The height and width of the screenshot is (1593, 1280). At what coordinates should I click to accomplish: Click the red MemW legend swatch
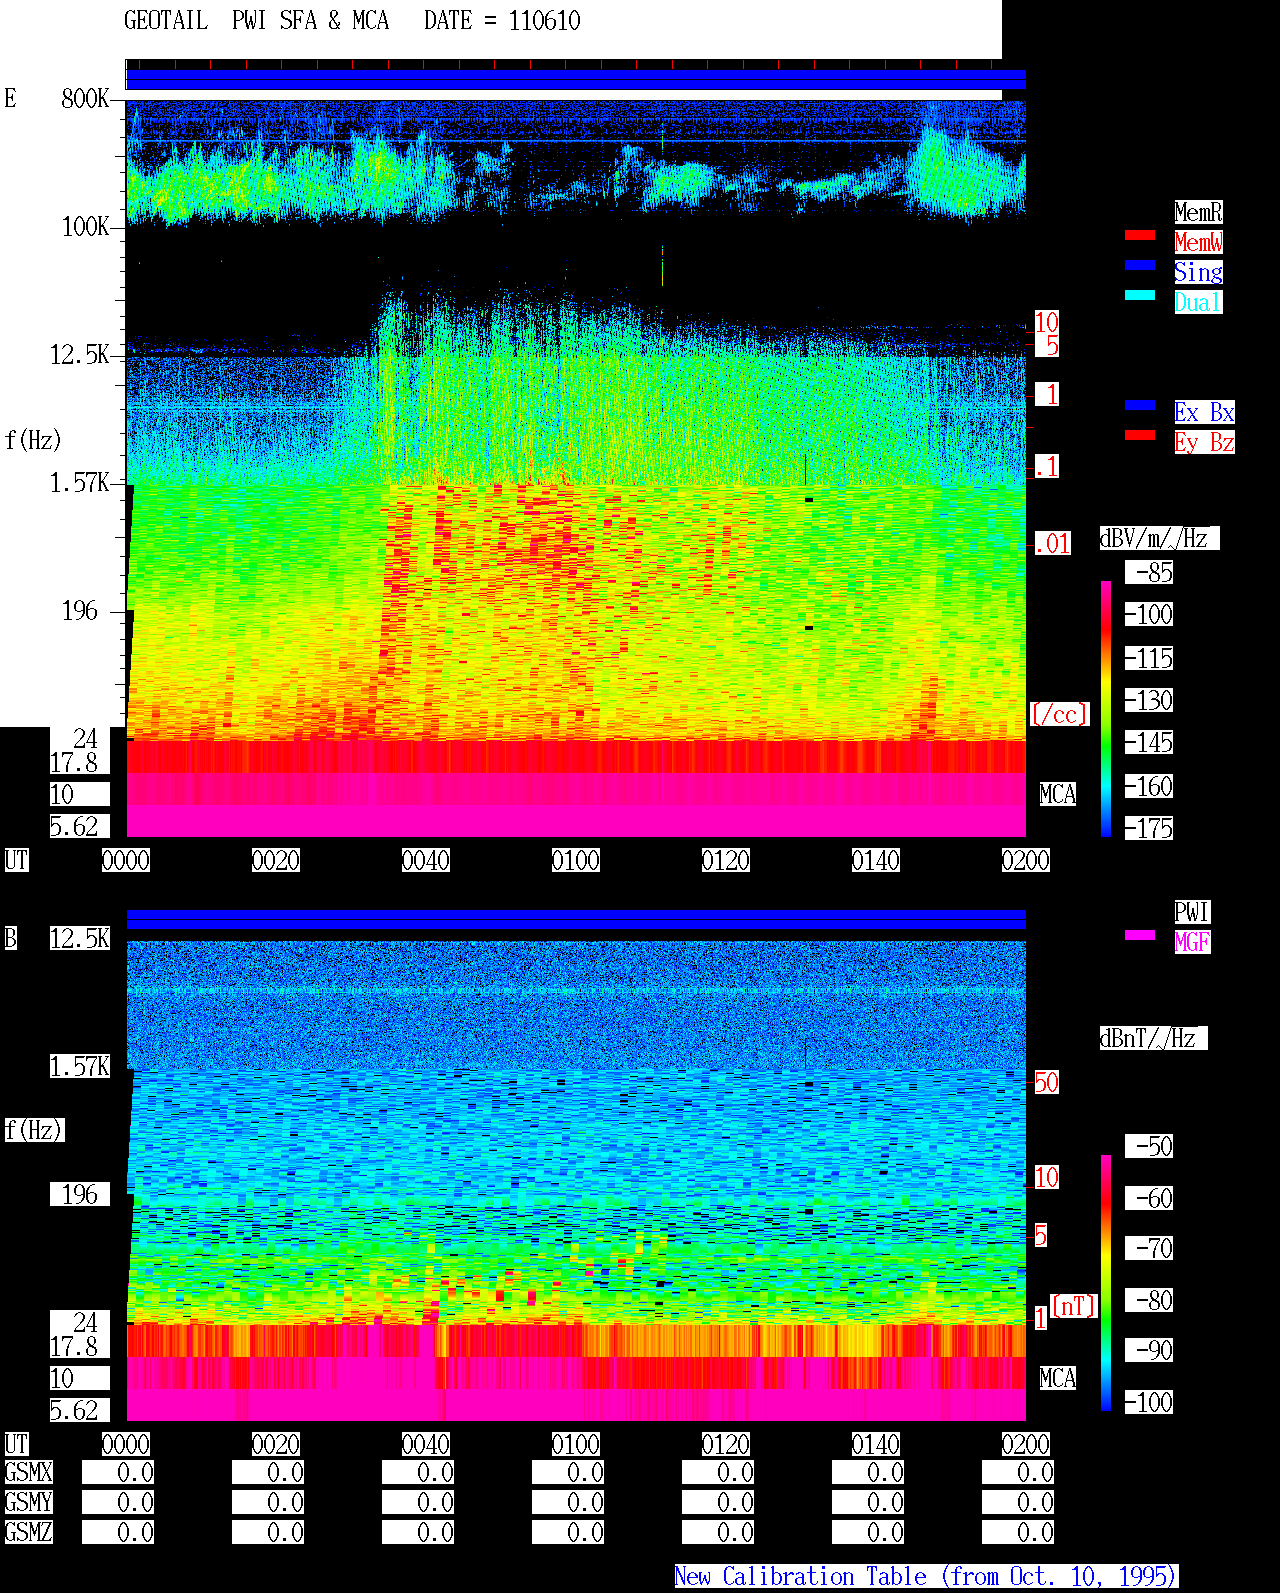point(1140,235)
